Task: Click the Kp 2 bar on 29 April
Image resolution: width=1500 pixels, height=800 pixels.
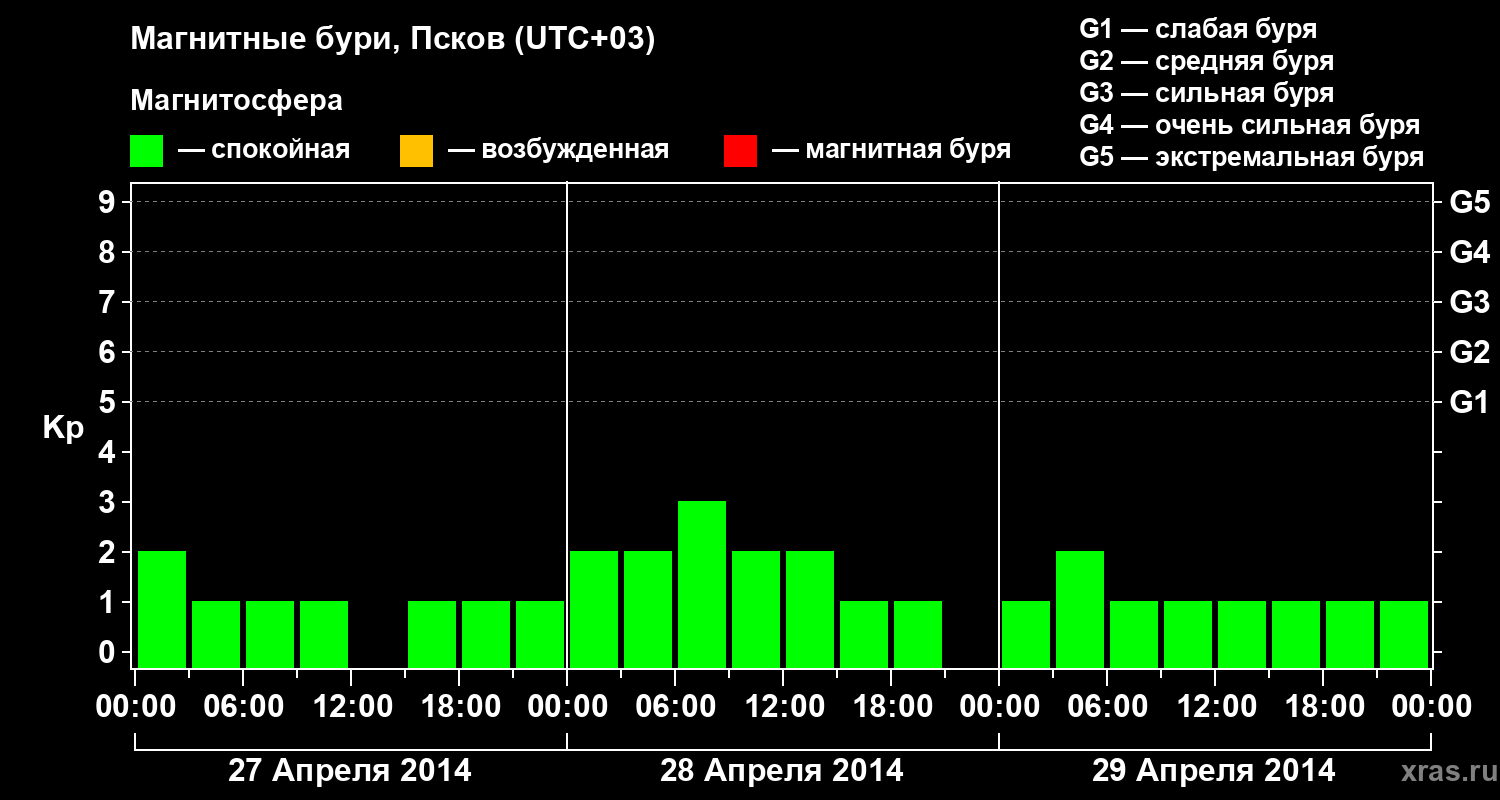Action: pos(1080,609)
